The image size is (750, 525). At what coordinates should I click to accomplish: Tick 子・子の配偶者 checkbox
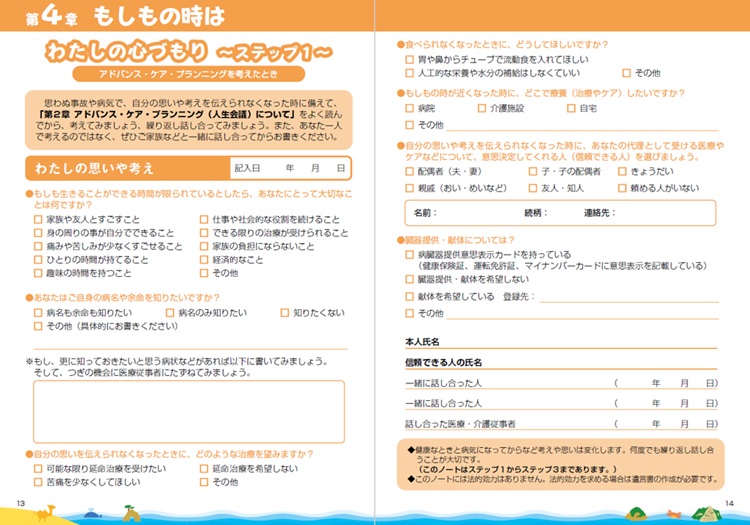[533, 171]
